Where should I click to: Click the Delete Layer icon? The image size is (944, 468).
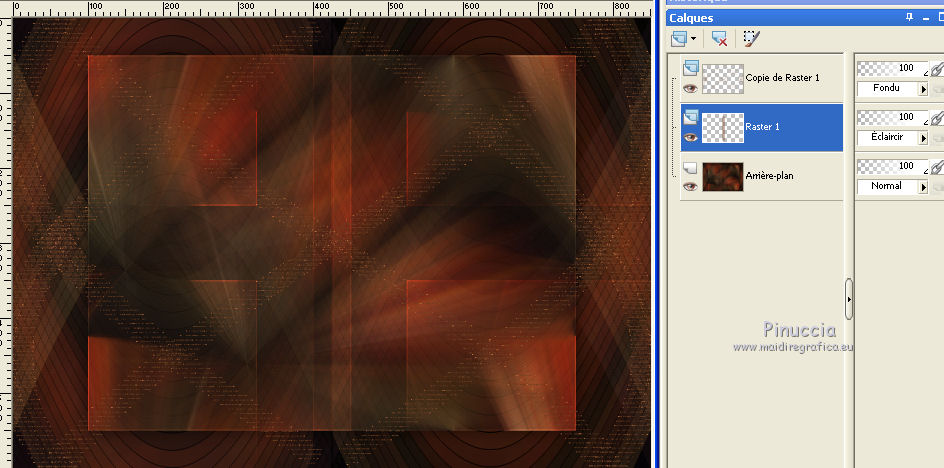719,39
